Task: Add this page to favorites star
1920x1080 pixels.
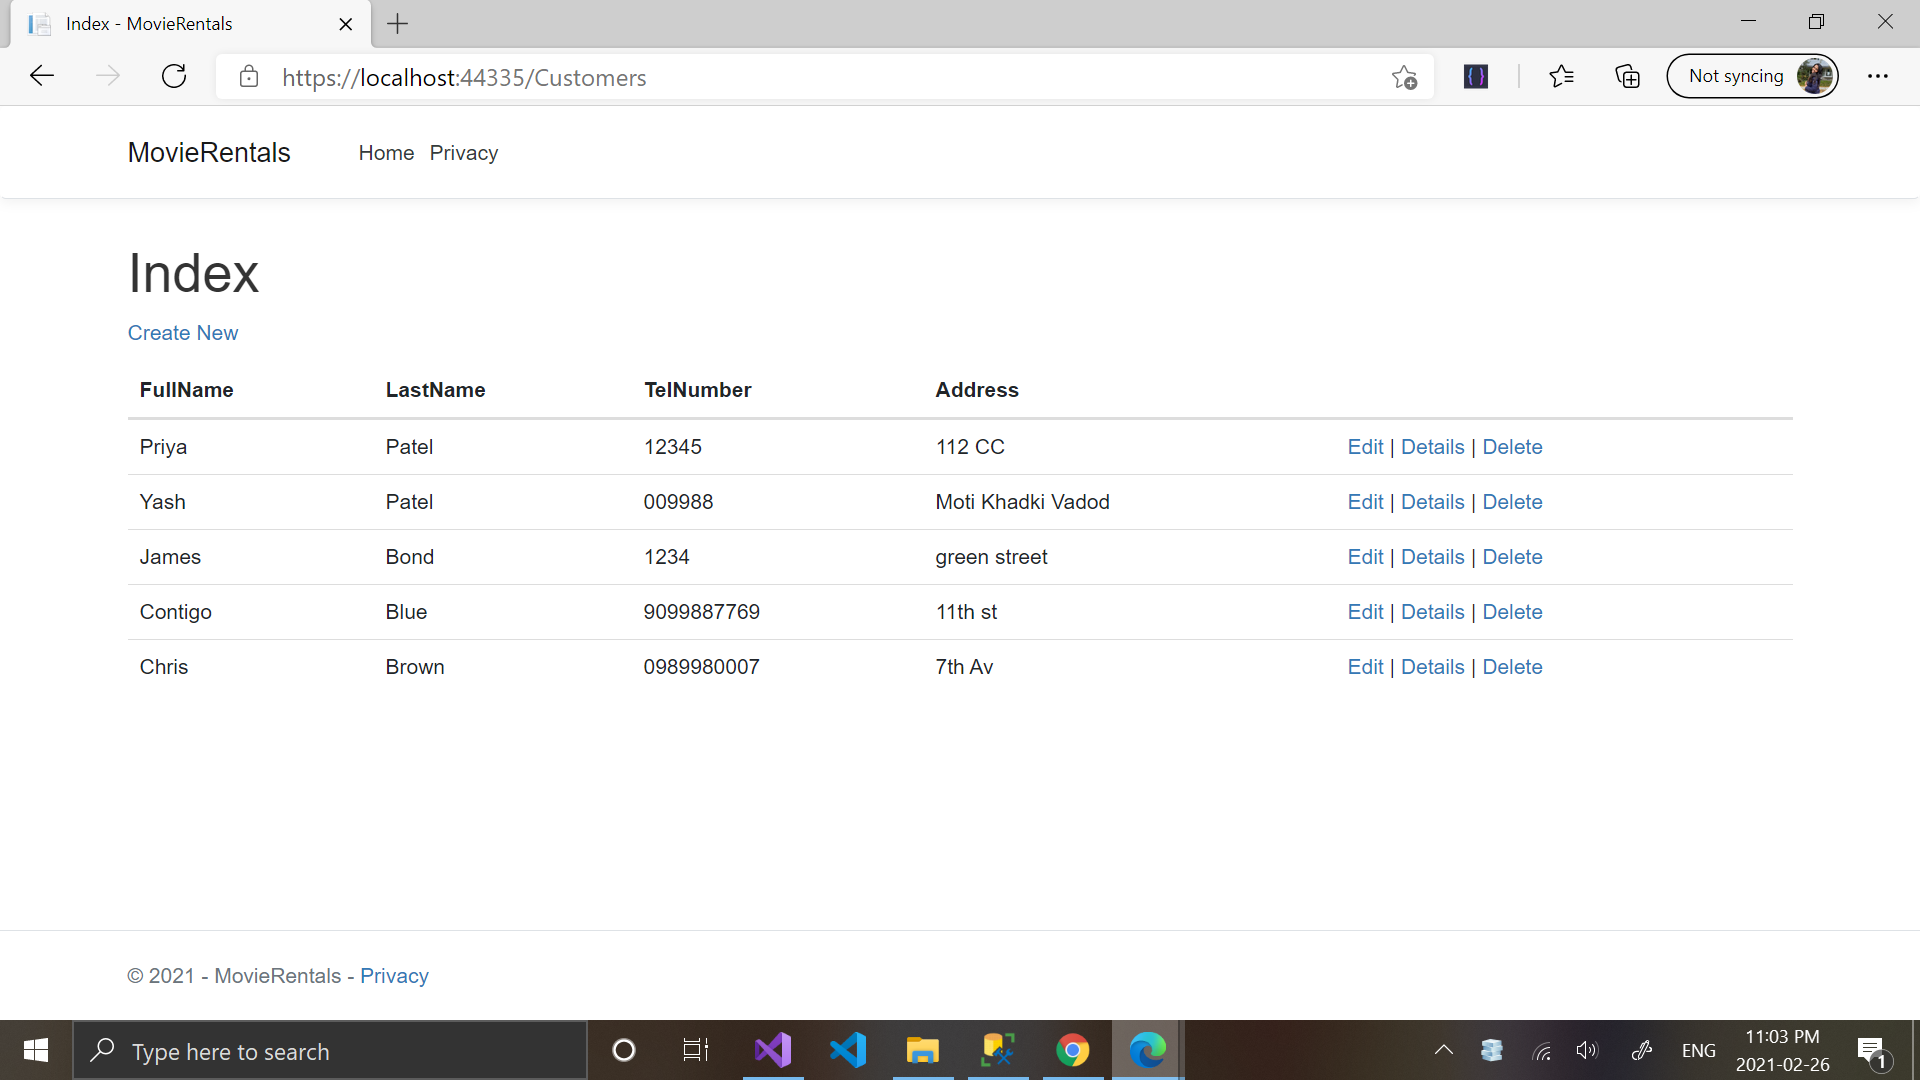Action: click(1404, 77)
